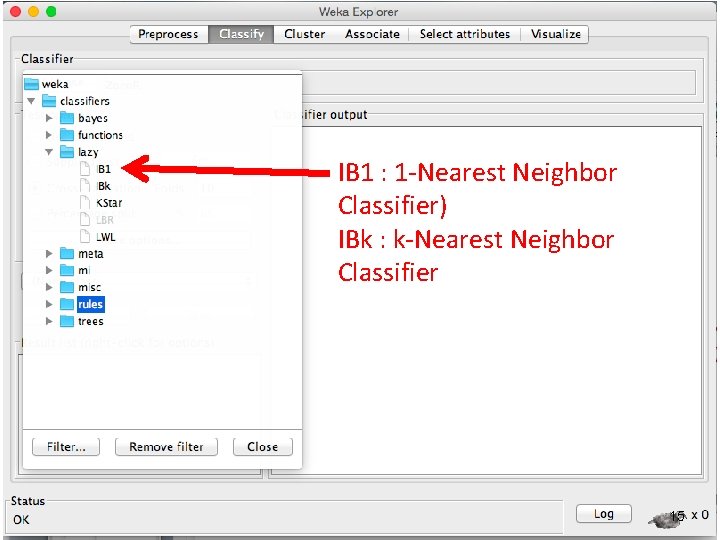Select the KStar classifier label
720x540 pixels.
109,203
